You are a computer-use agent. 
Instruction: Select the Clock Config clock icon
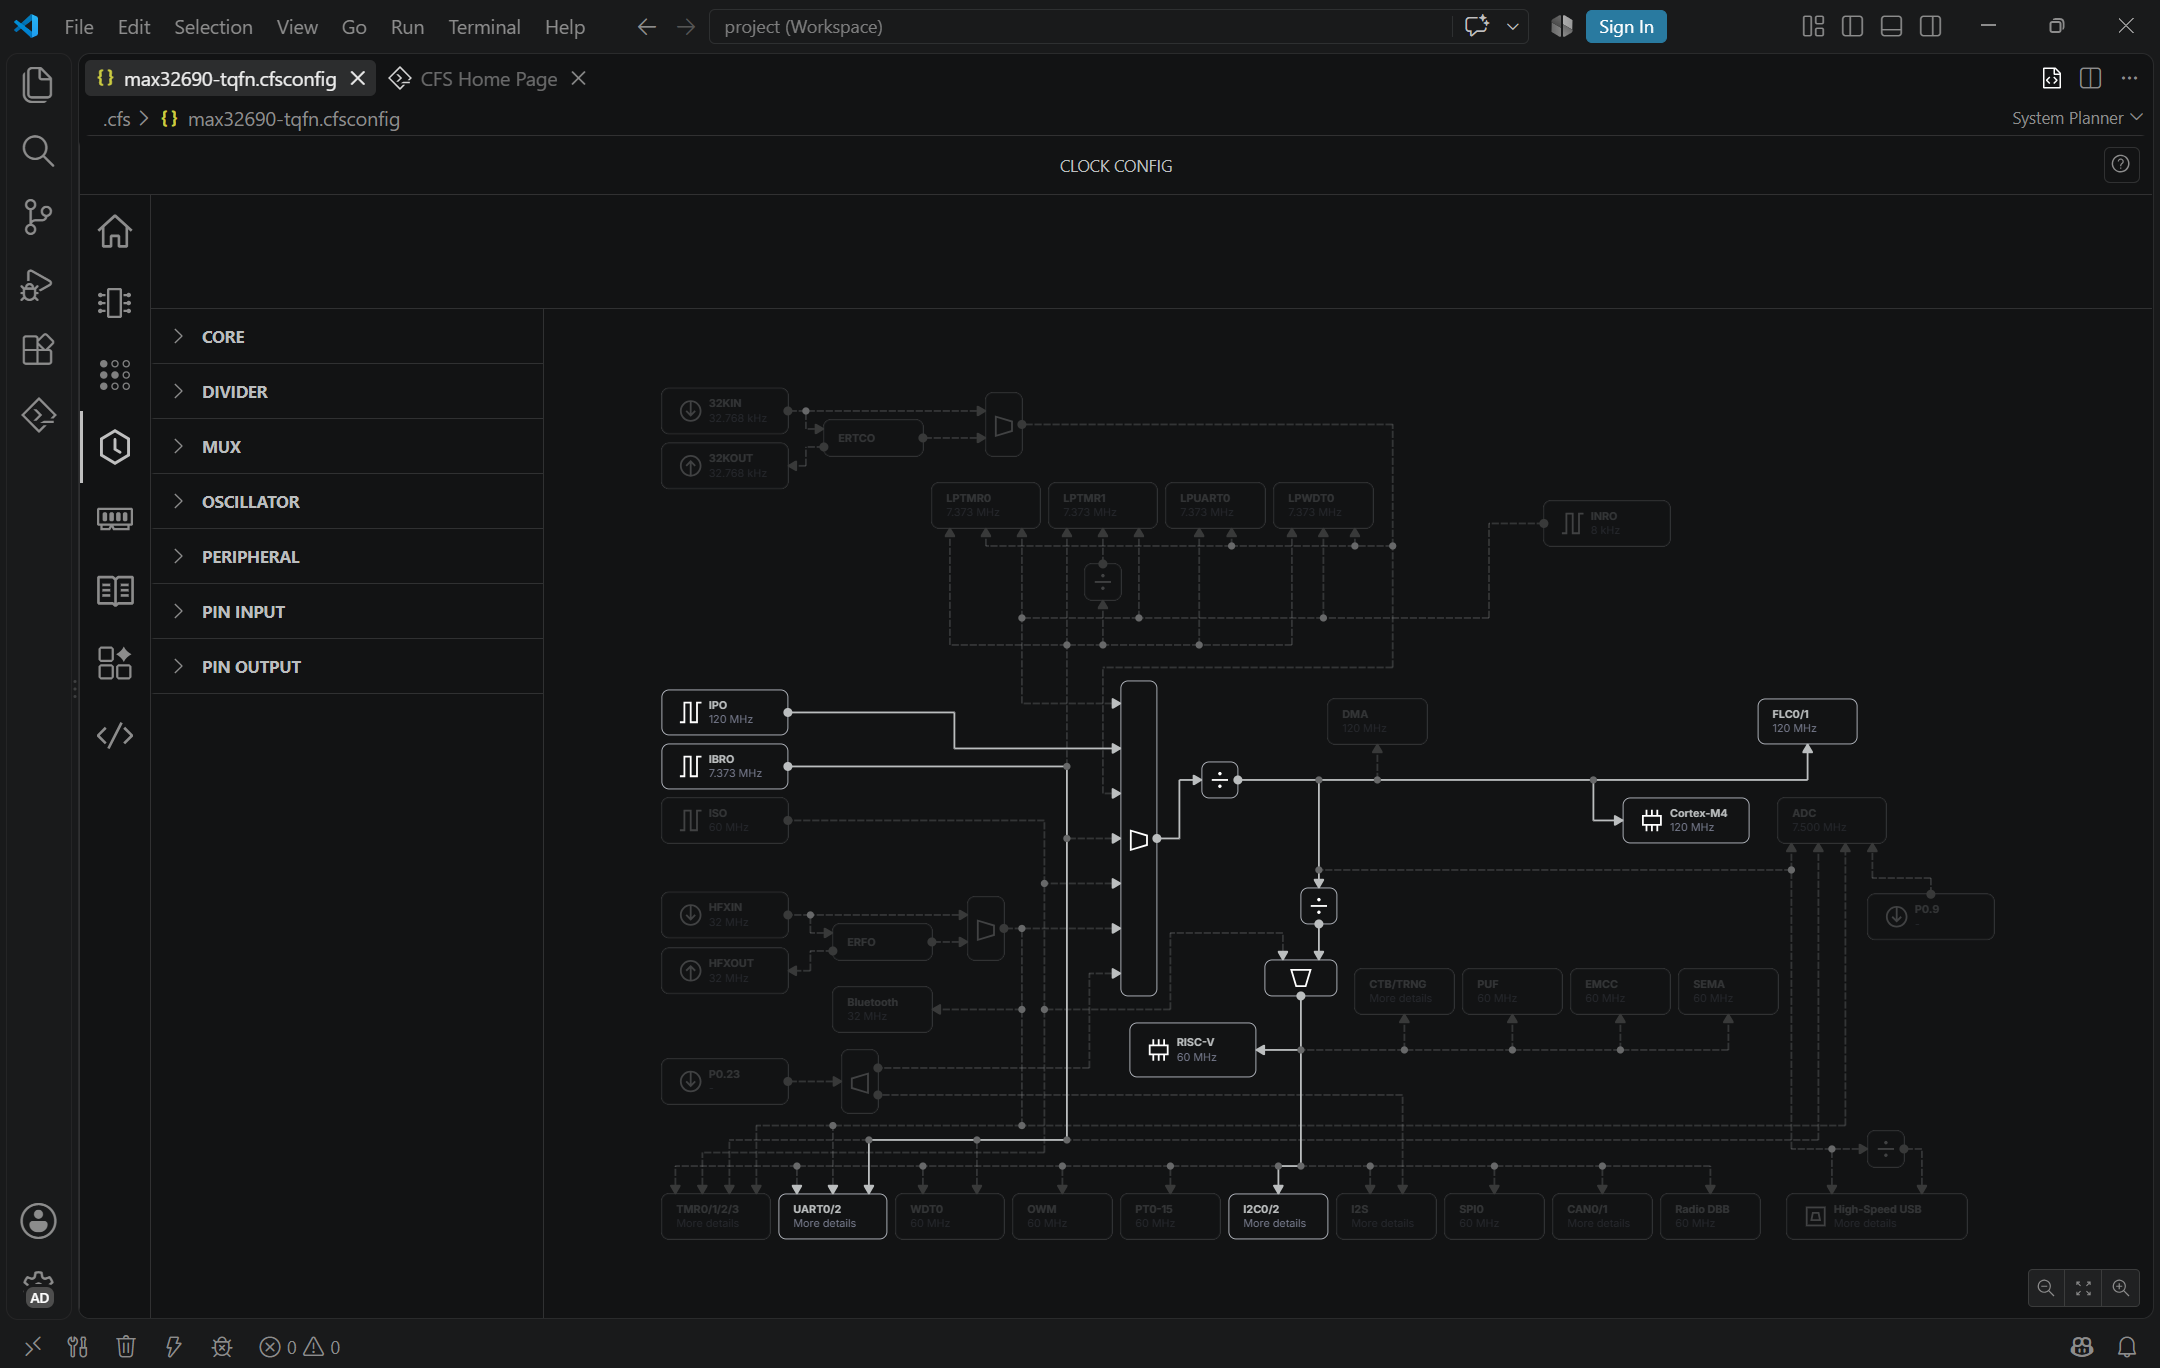click(115, 447)
